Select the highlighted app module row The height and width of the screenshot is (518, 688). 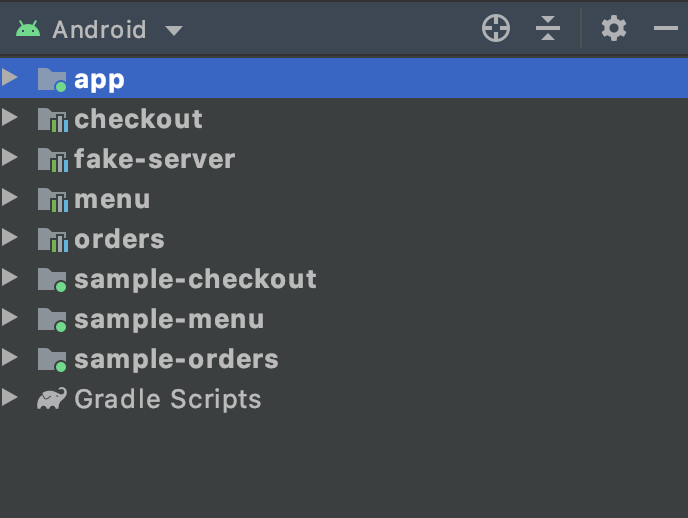[x=344, y=79]
